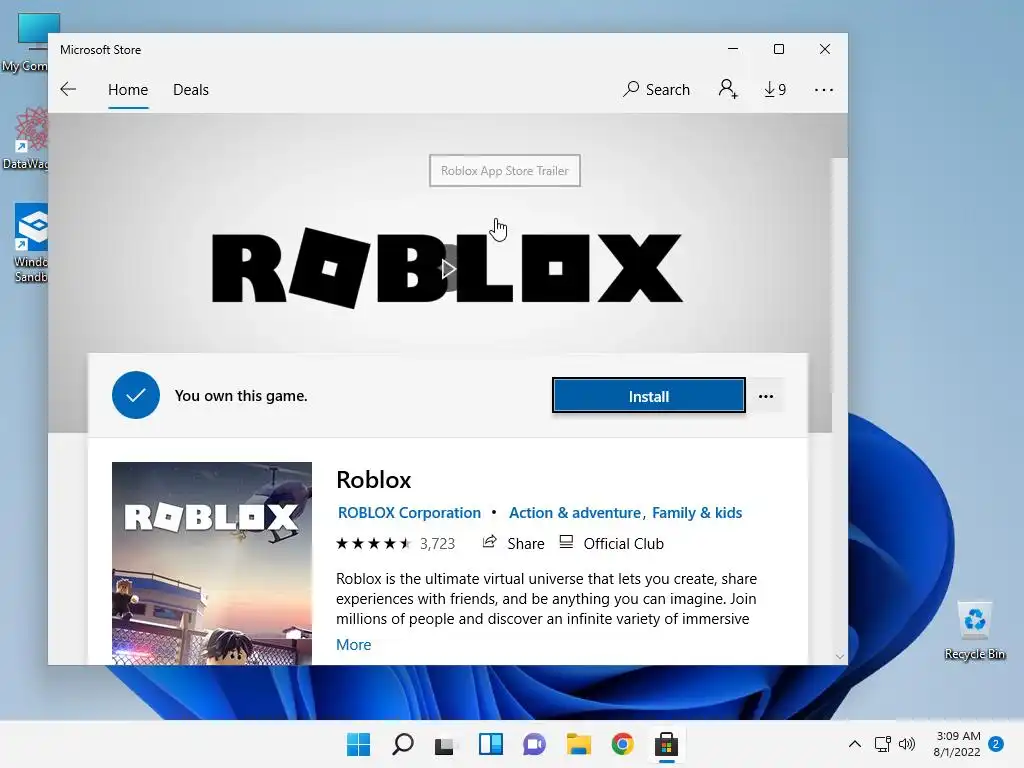Click the blue checkmark ownership icon
The width and height of the screenshot is (1024, 768).
pos(136,395)
